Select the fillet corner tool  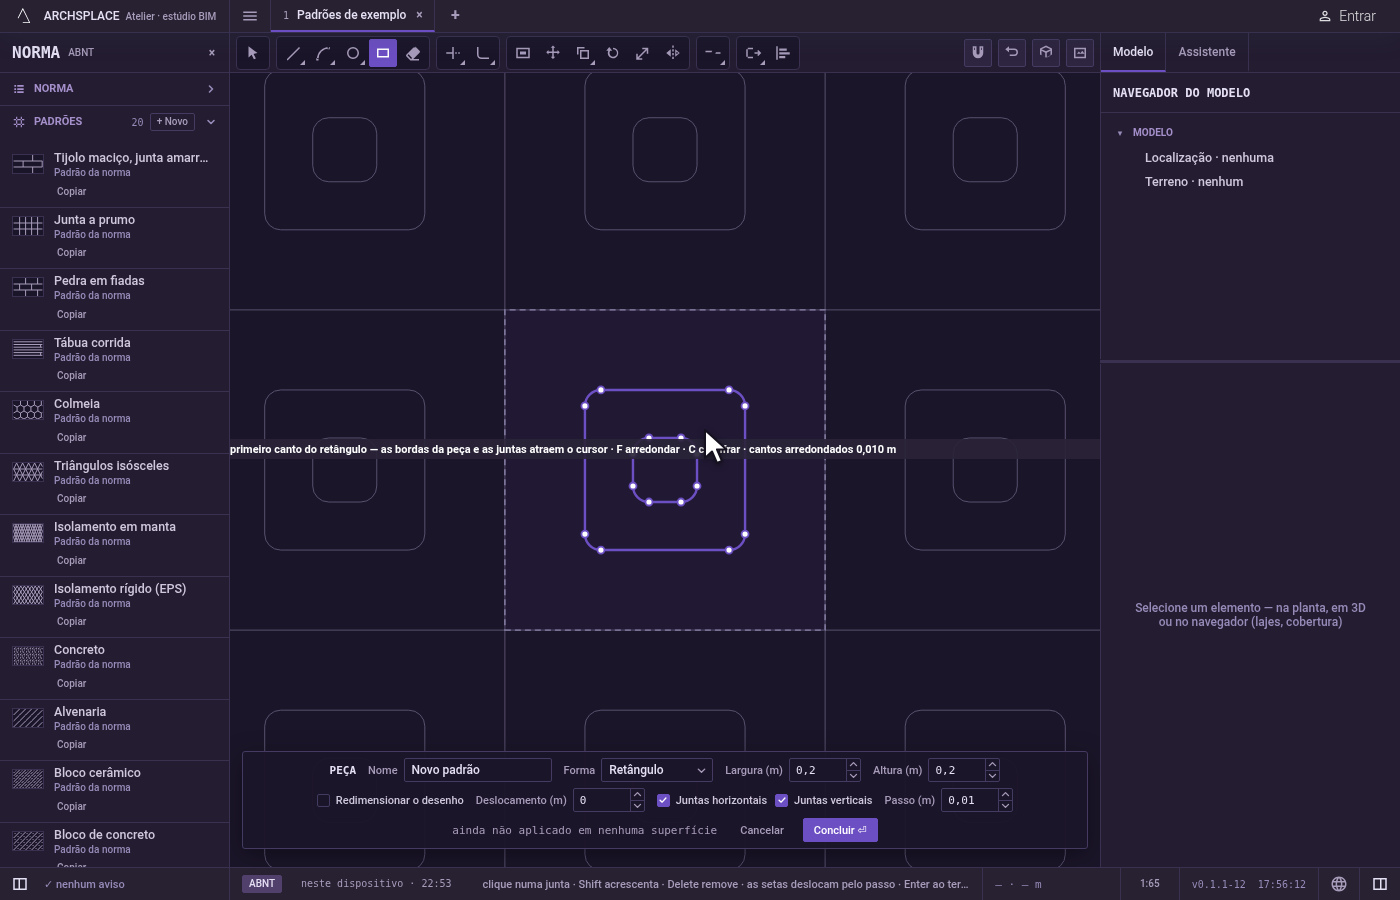pos(483,53)
